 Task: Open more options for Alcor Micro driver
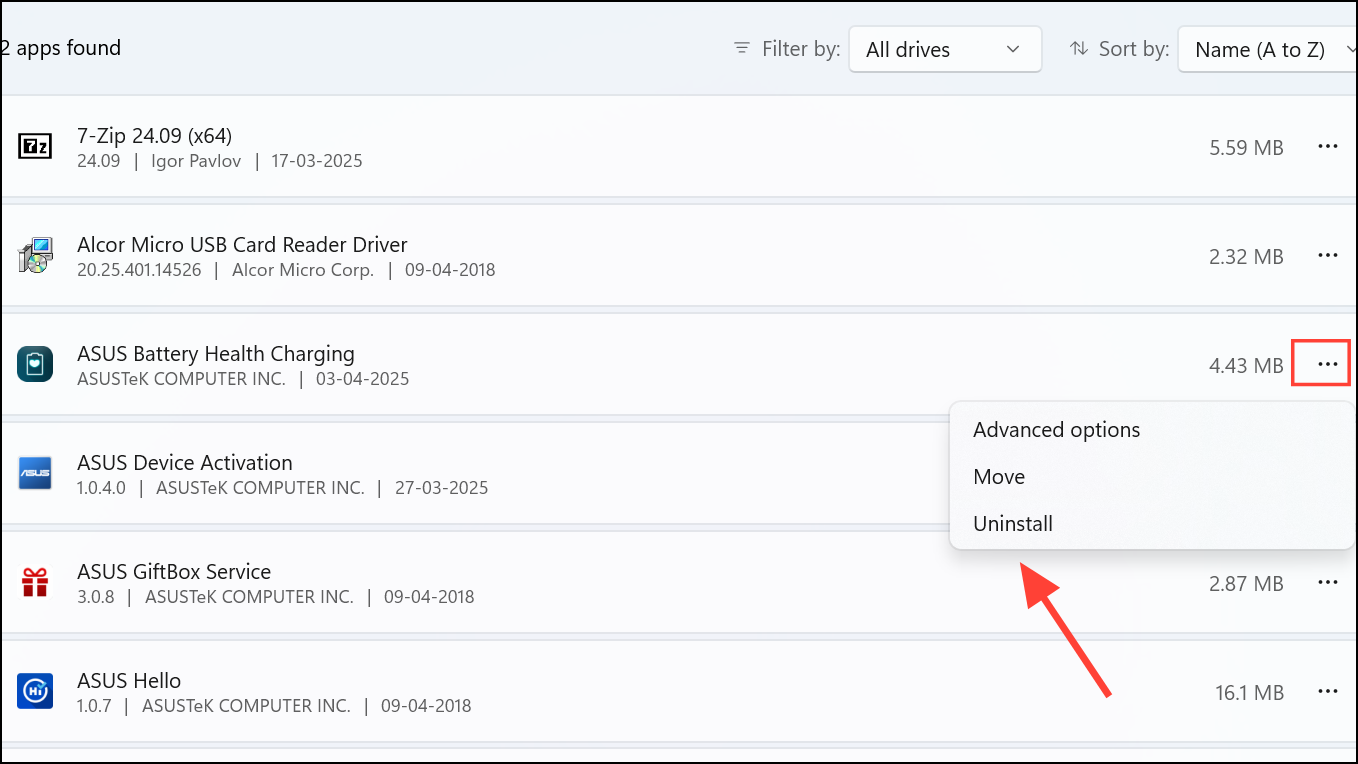coord(1327,256)
